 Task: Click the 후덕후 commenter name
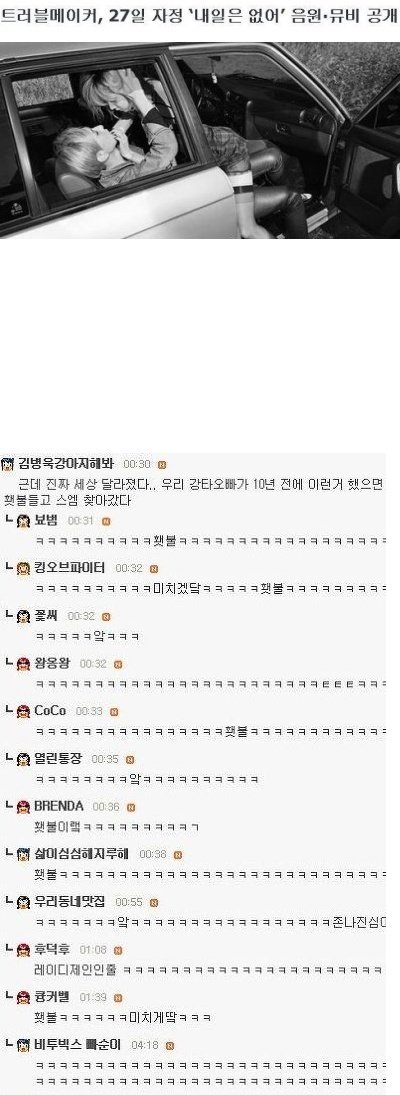[x=52, y=949]
